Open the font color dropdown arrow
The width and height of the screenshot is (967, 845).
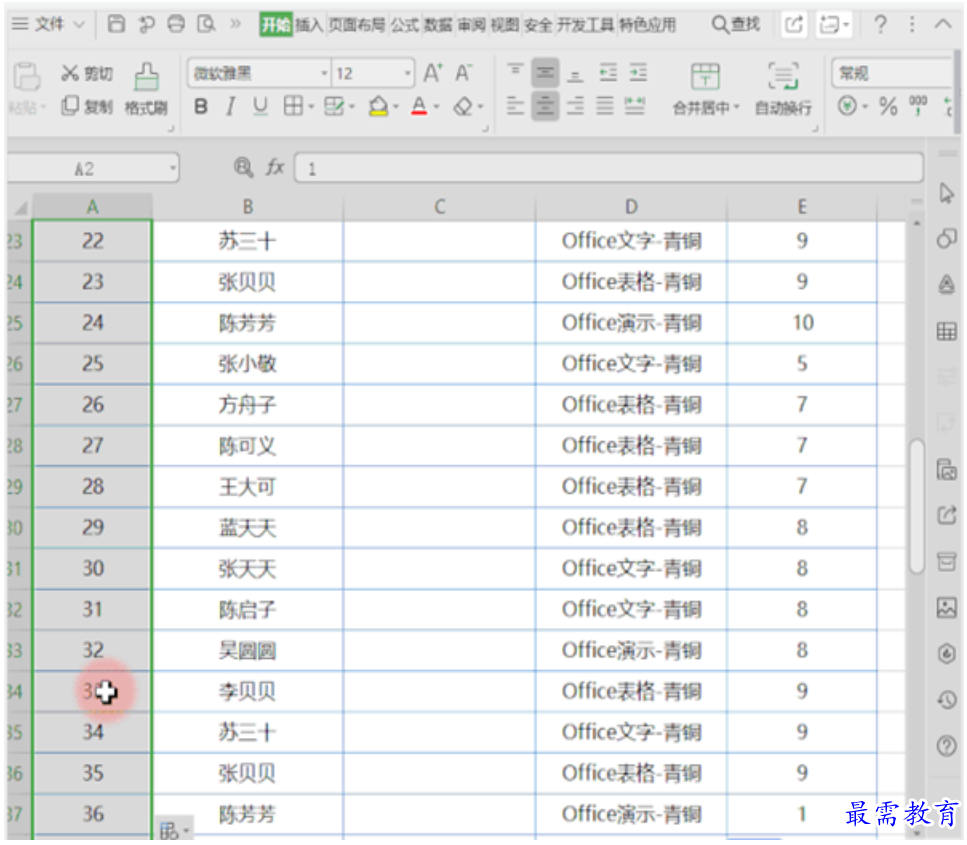[x=436, y=107]
